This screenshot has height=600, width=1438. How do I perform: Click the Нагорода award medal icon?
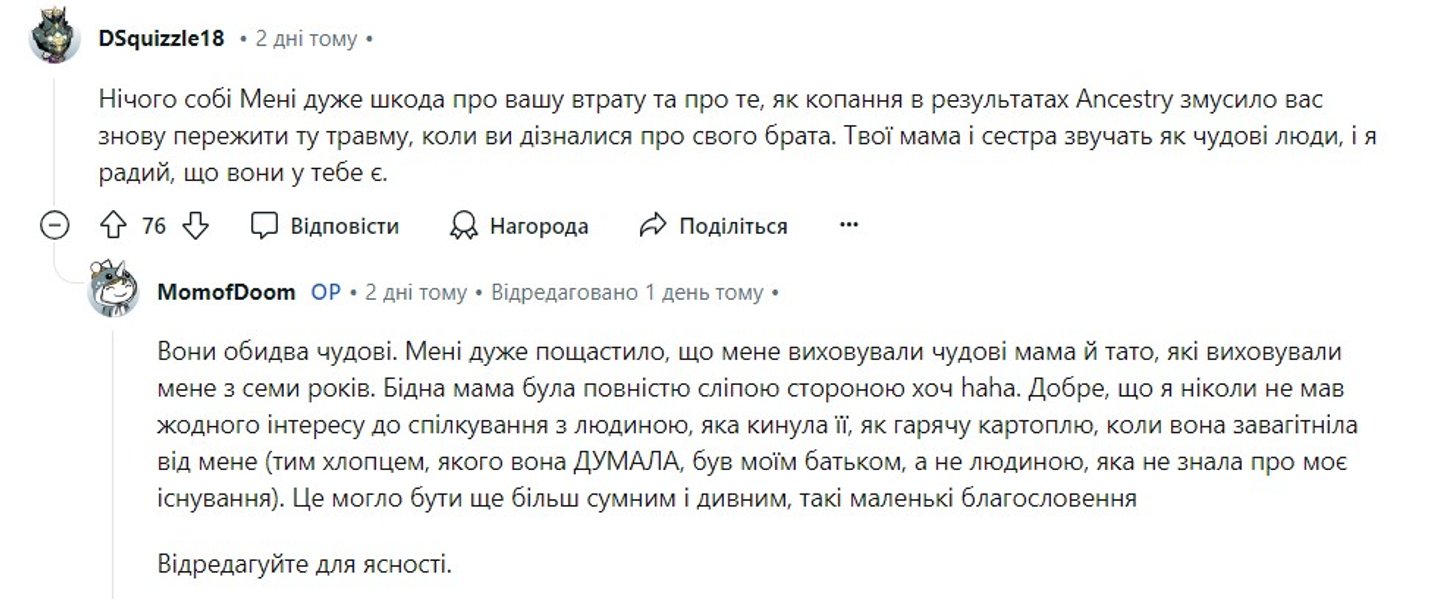(462, 225)
